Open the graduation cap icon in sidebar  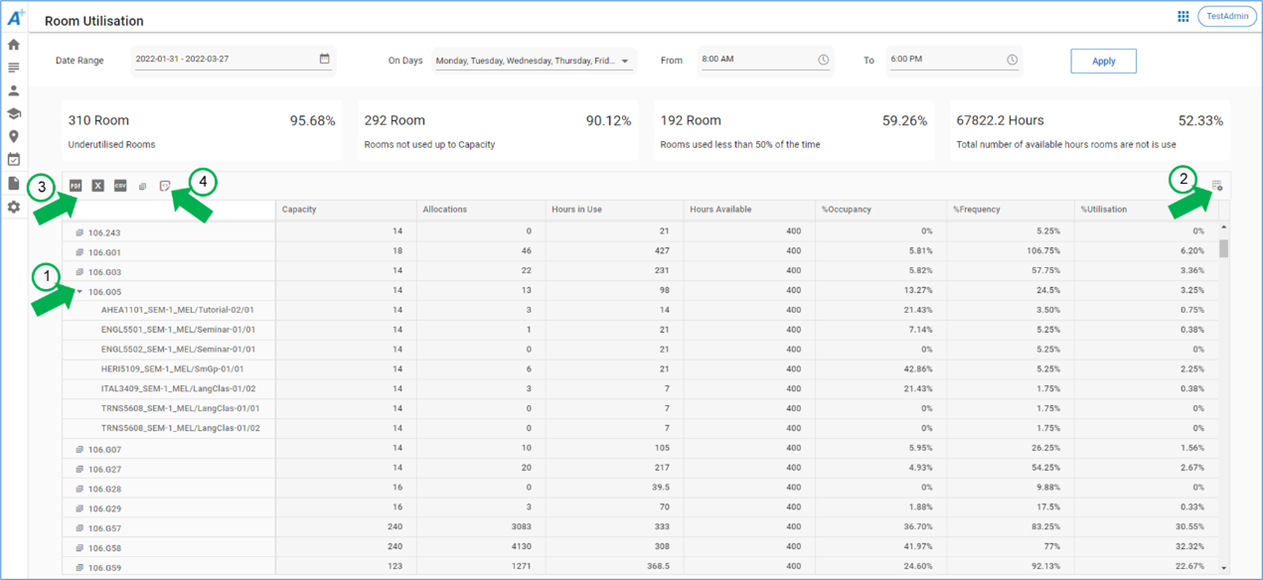[x=14, y=114]
